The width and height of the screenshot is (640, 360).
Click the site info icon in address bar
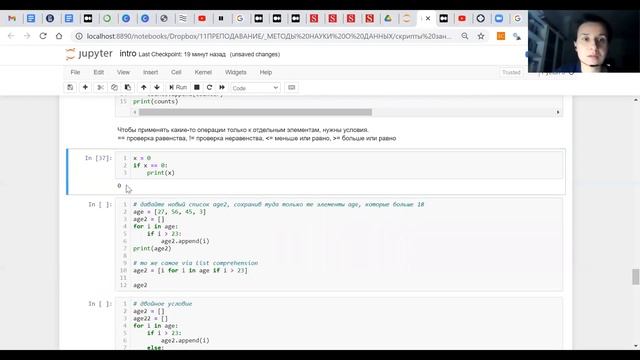click(x=79, y=36)
